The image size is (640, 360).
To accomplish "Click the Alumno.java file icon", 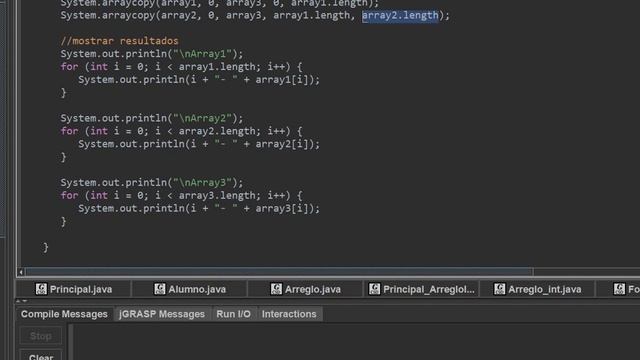I will 160,289.
